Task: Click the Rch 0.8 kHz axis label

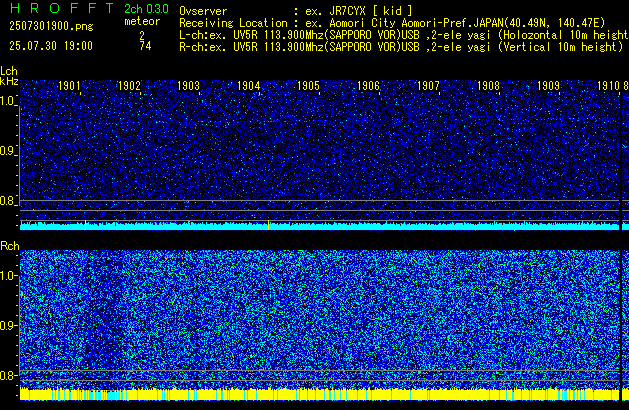Action: pos(9,375)
